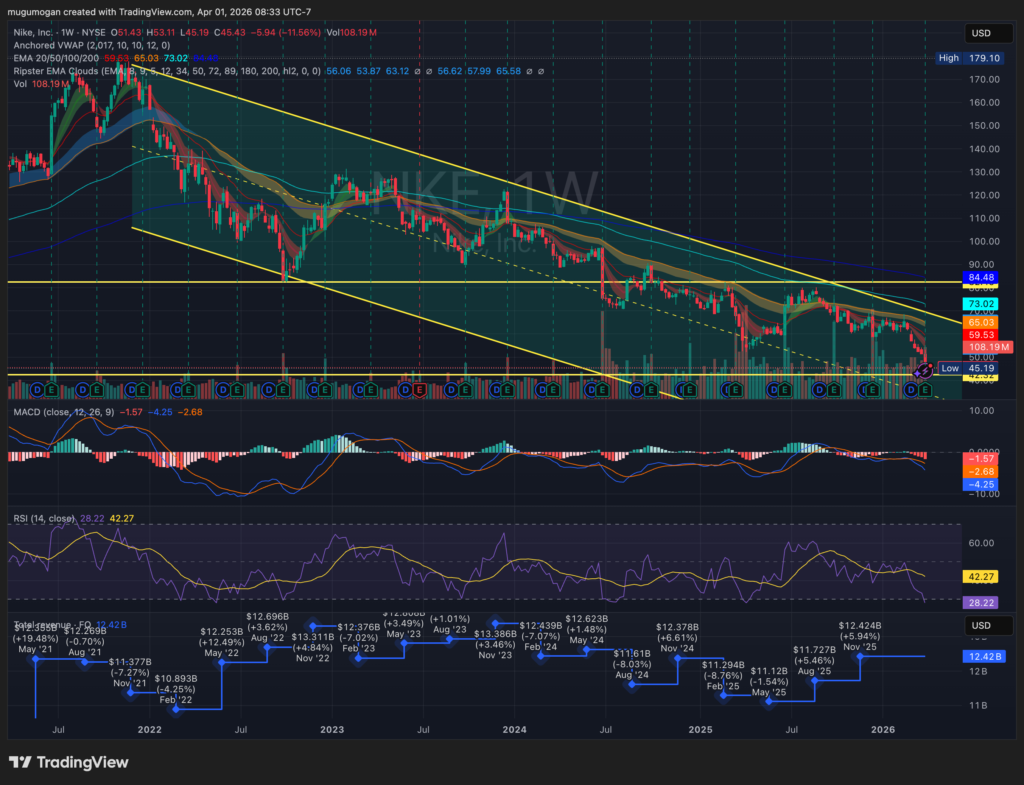Click the leftmost dividend D marker
Screen dimensions: 1024x785
[x=38, y=389]
